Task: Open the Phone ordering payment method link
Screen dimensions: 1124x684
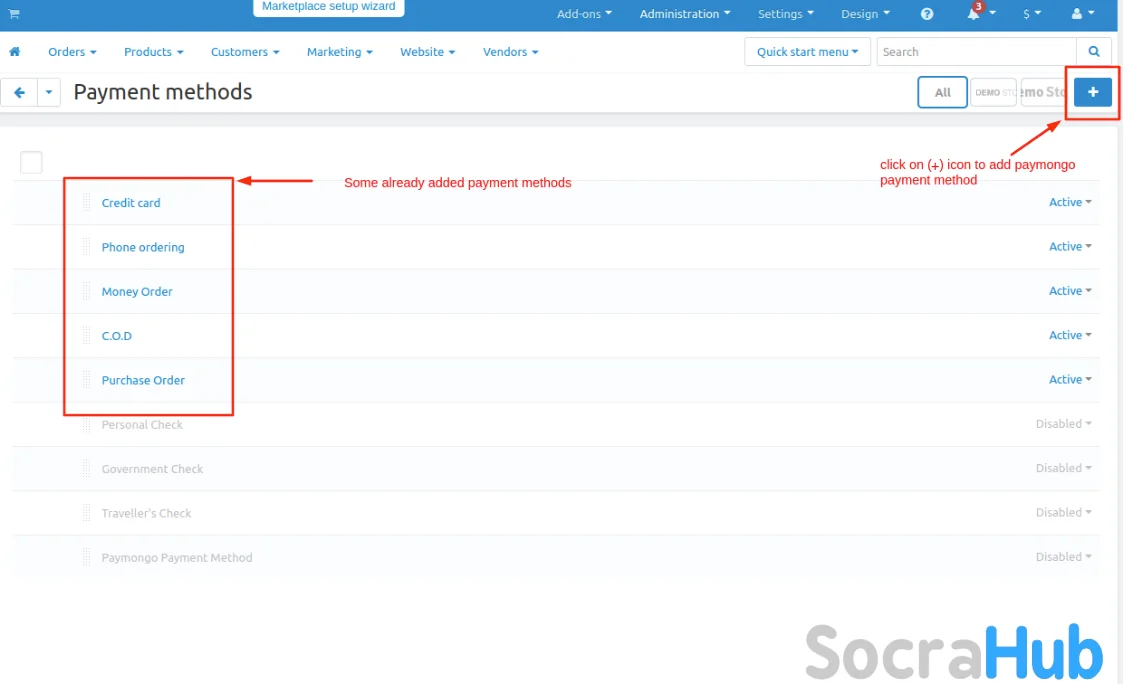Action: click(x=143, y=247)
